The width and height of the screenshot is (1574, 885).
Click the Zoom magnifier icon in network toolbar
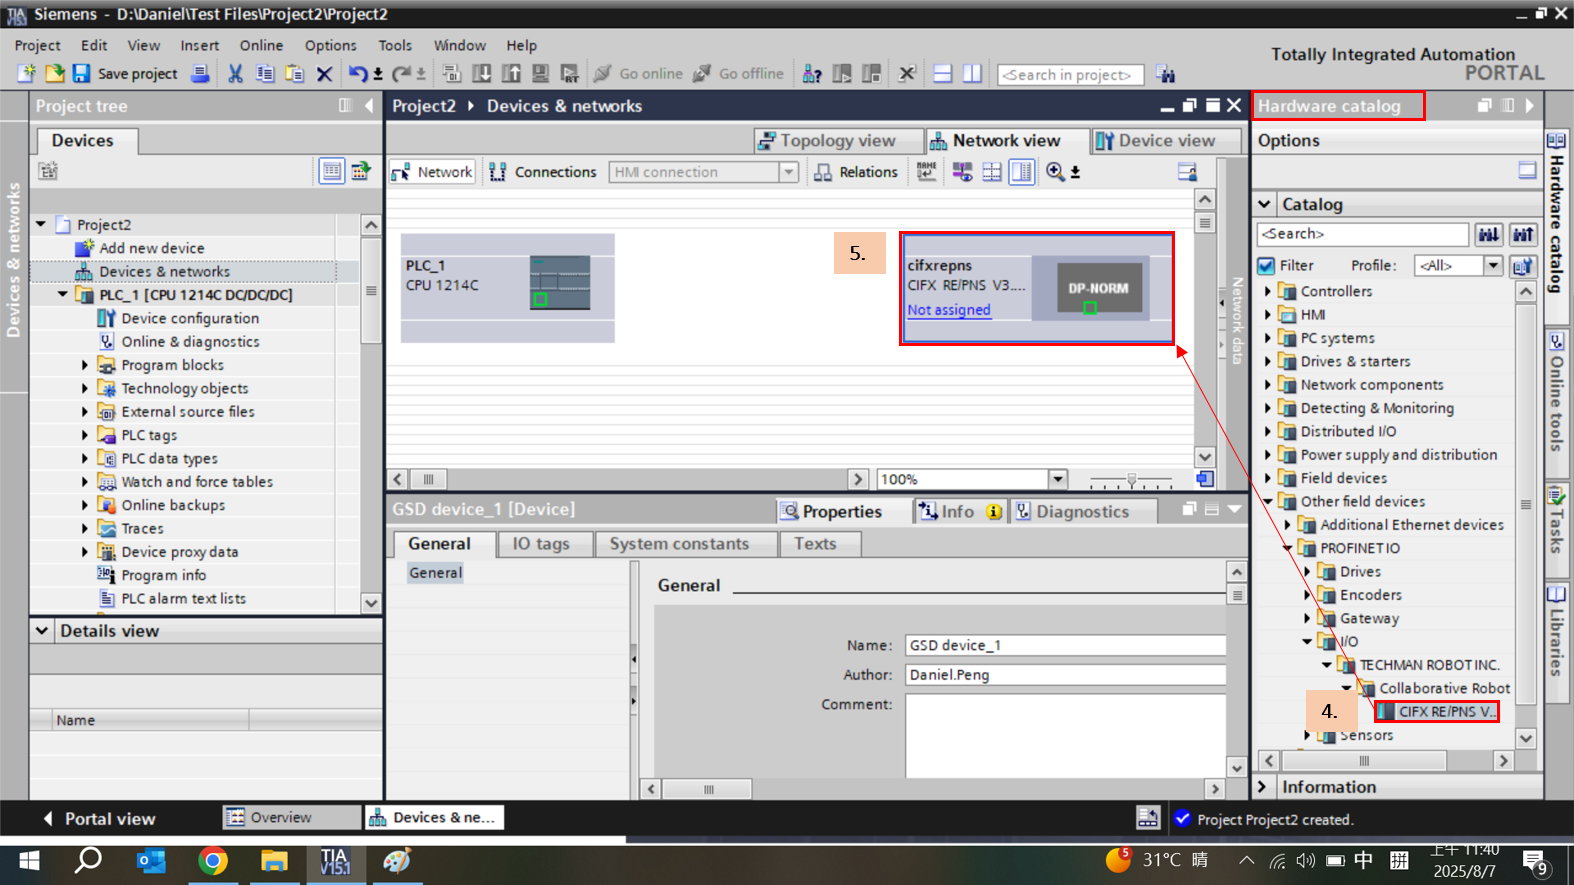[1055, 172]
